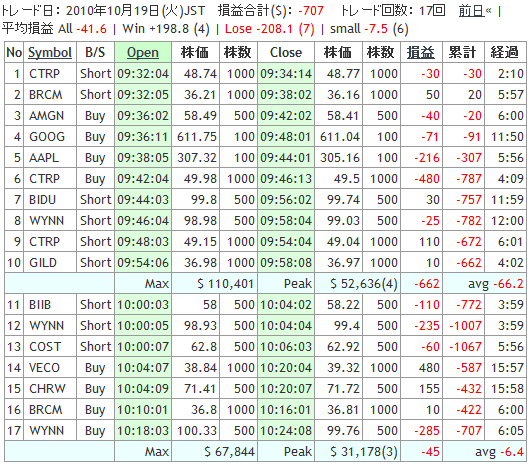Viewport: 529px width, 464px height.
Task: Select the -216 loss value
Action: pyautogui.click(x=427, y=158)
